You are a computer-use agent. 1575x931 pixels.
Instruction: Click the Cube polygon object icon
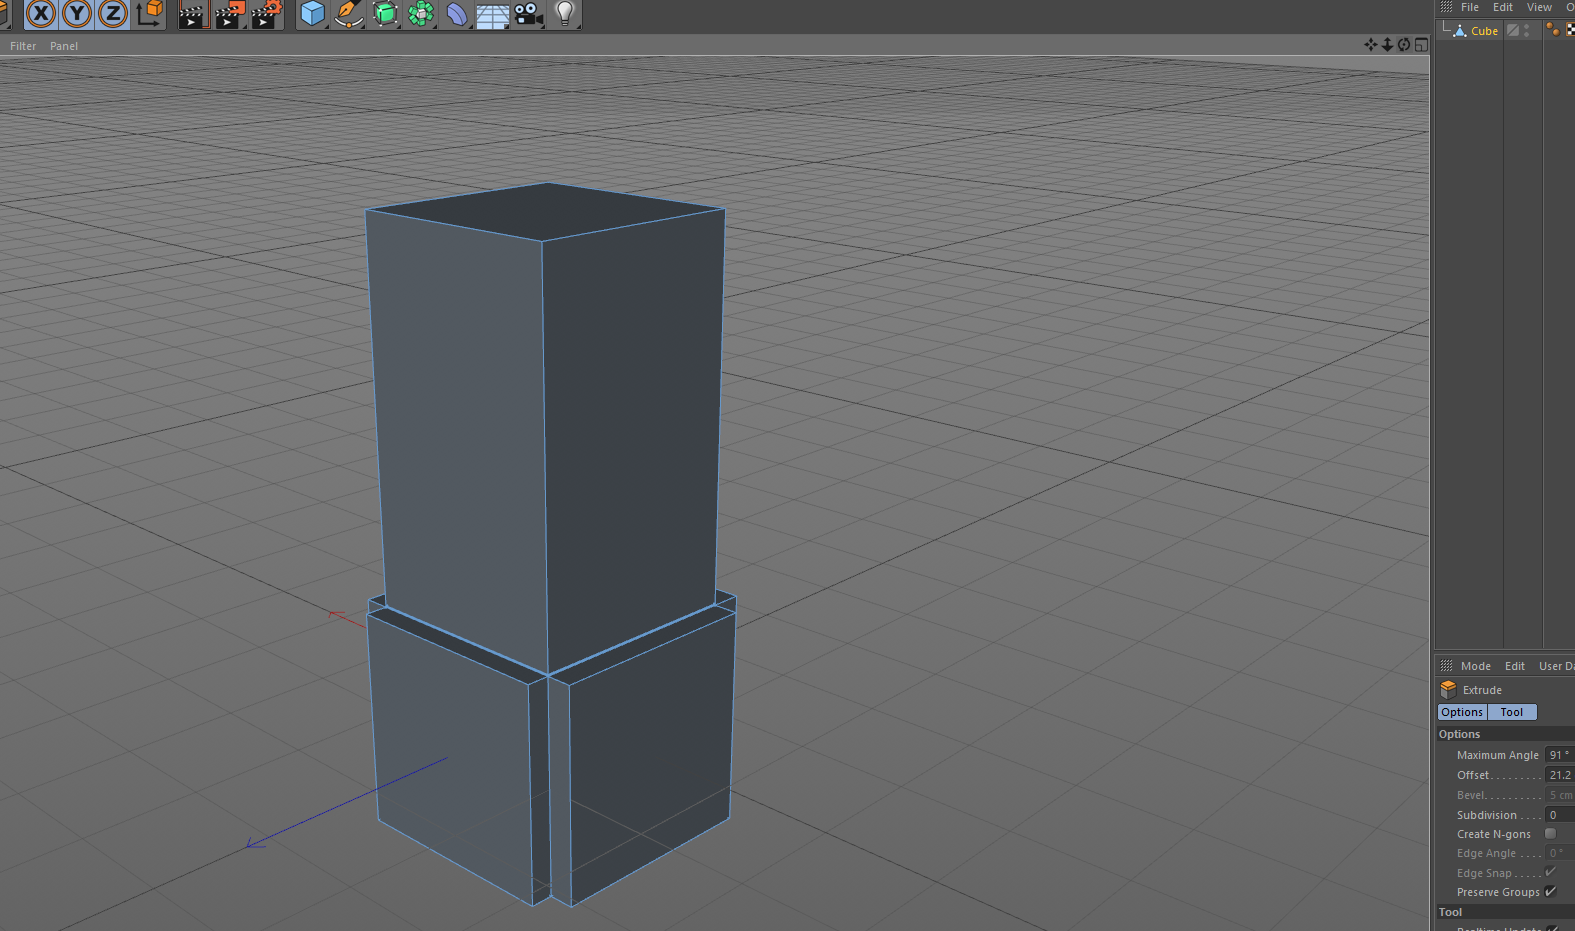(x=1460, y=31)
